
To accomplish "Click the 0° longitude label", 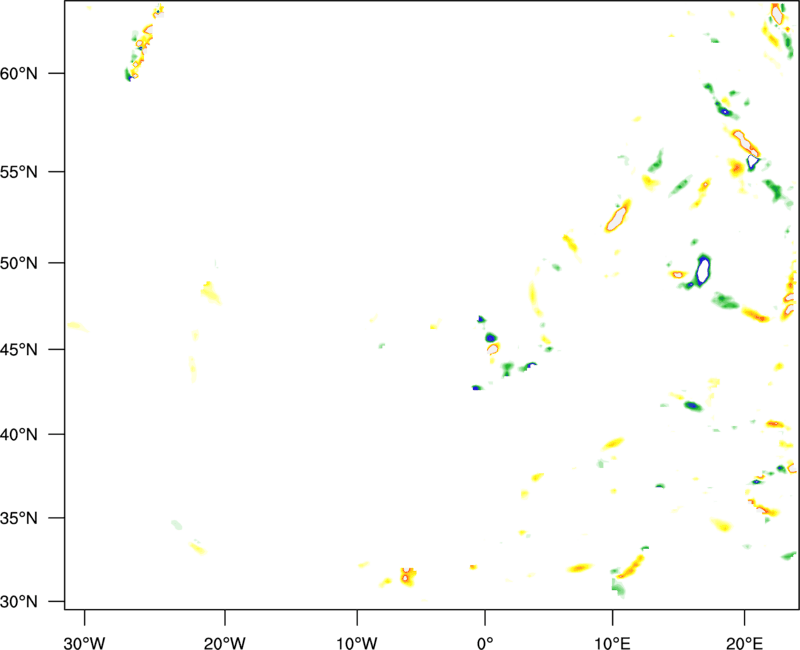I will pyautogui.click(x=485, y=643).
